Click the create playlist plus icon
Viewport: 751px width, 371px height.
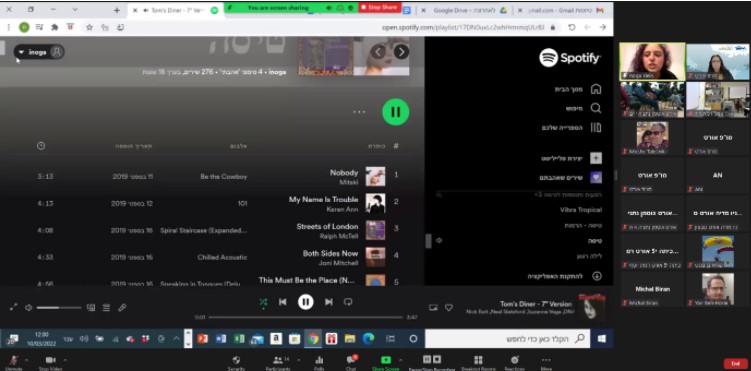click(x=596, y=158)
